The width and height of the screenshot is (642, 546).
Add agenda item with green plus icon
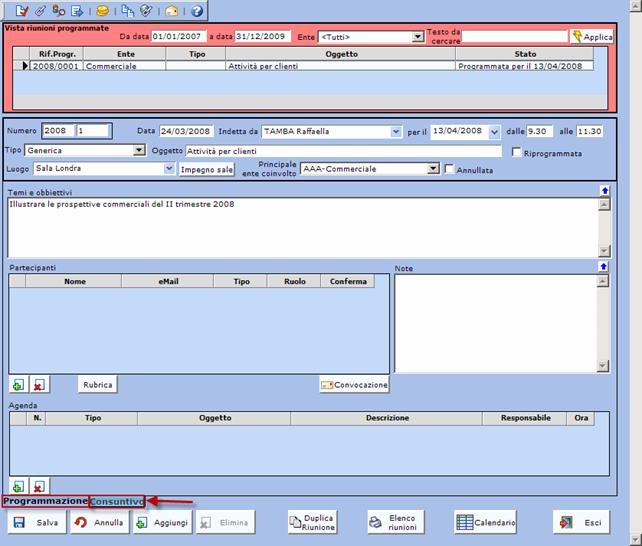(18, 486)
